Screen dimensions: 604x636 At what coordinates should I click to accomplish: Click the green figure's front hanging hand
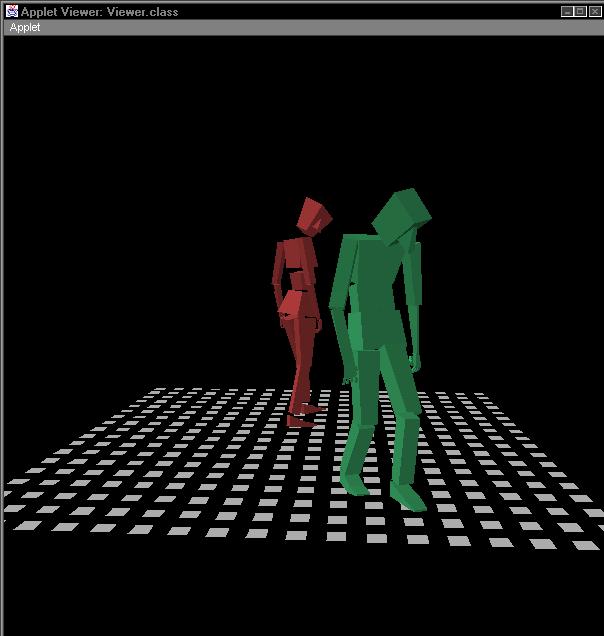point(348,377)
